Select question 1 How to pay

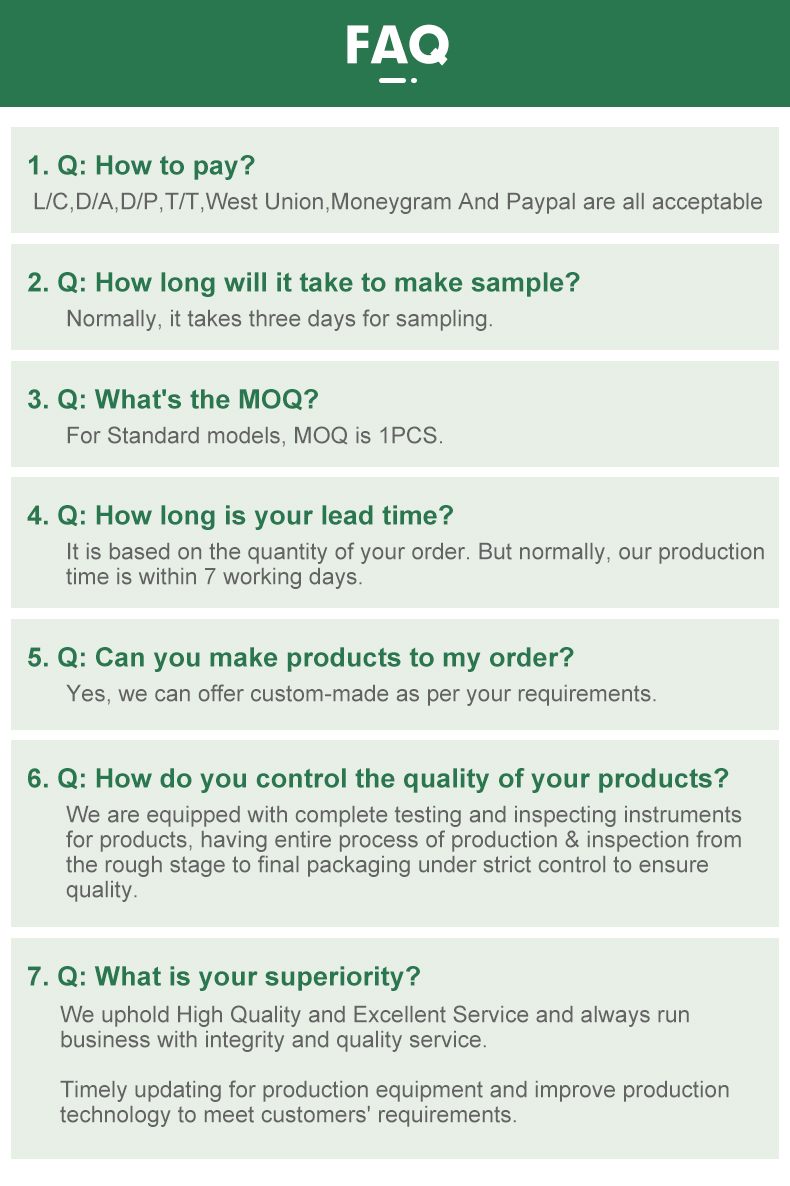tap(141, 165)
